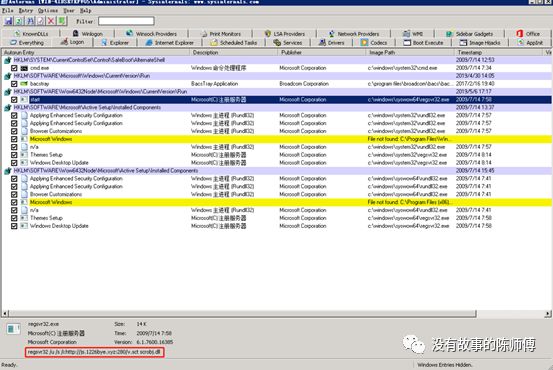Viewport: 553px width, 370px height.
Task: Click the large regsvr32.exe icon in details pane
Action: [13, 329]
